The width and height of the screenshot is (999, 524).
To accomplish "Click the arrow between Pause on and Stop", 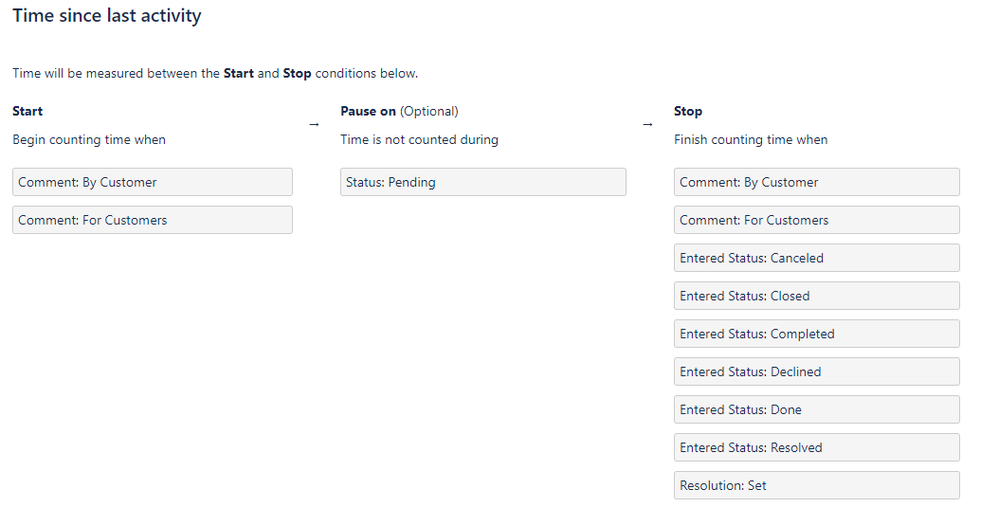I will 648,124.
